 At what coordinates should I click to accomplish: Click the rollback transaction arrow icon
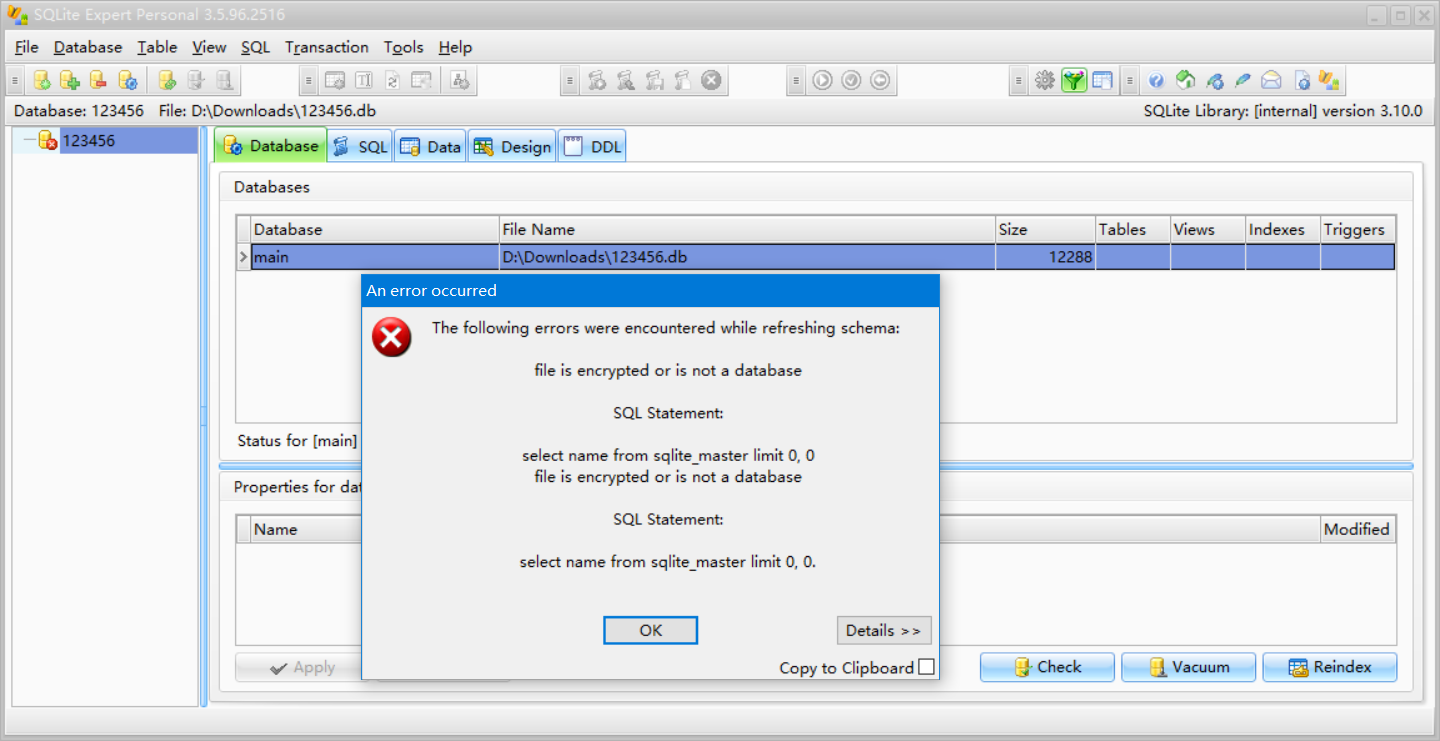(x=880, y=80)
